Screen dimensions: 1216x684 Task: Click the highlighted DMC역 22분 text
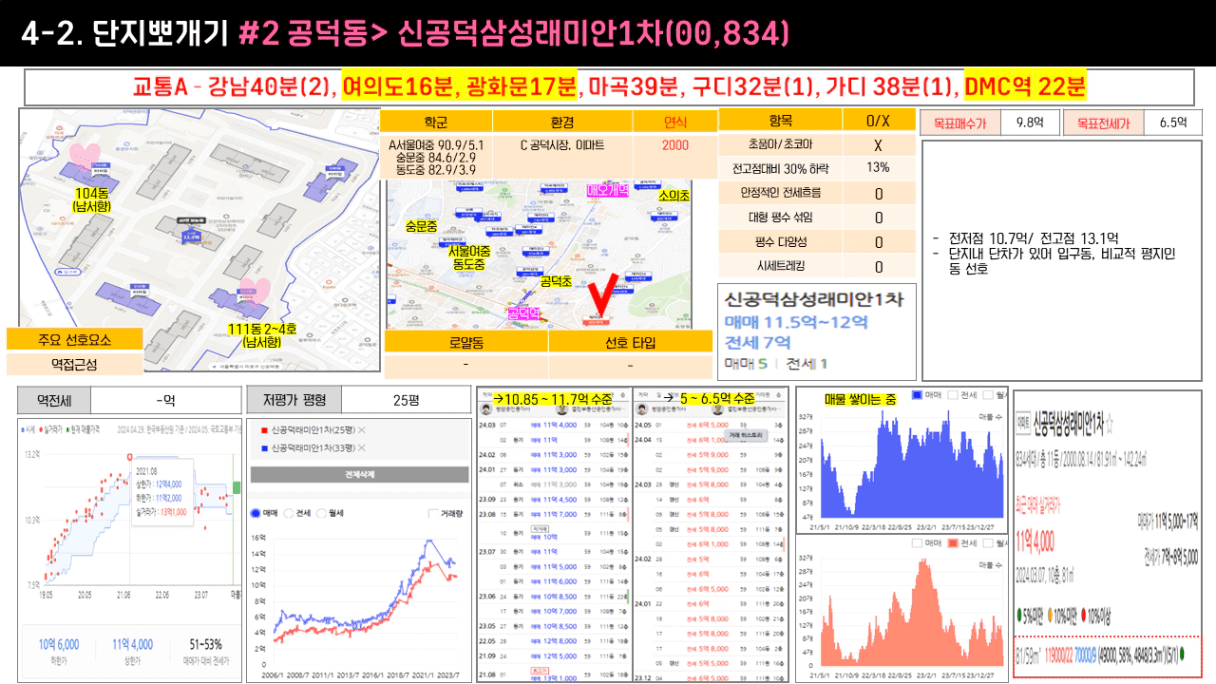[1024, 87]
